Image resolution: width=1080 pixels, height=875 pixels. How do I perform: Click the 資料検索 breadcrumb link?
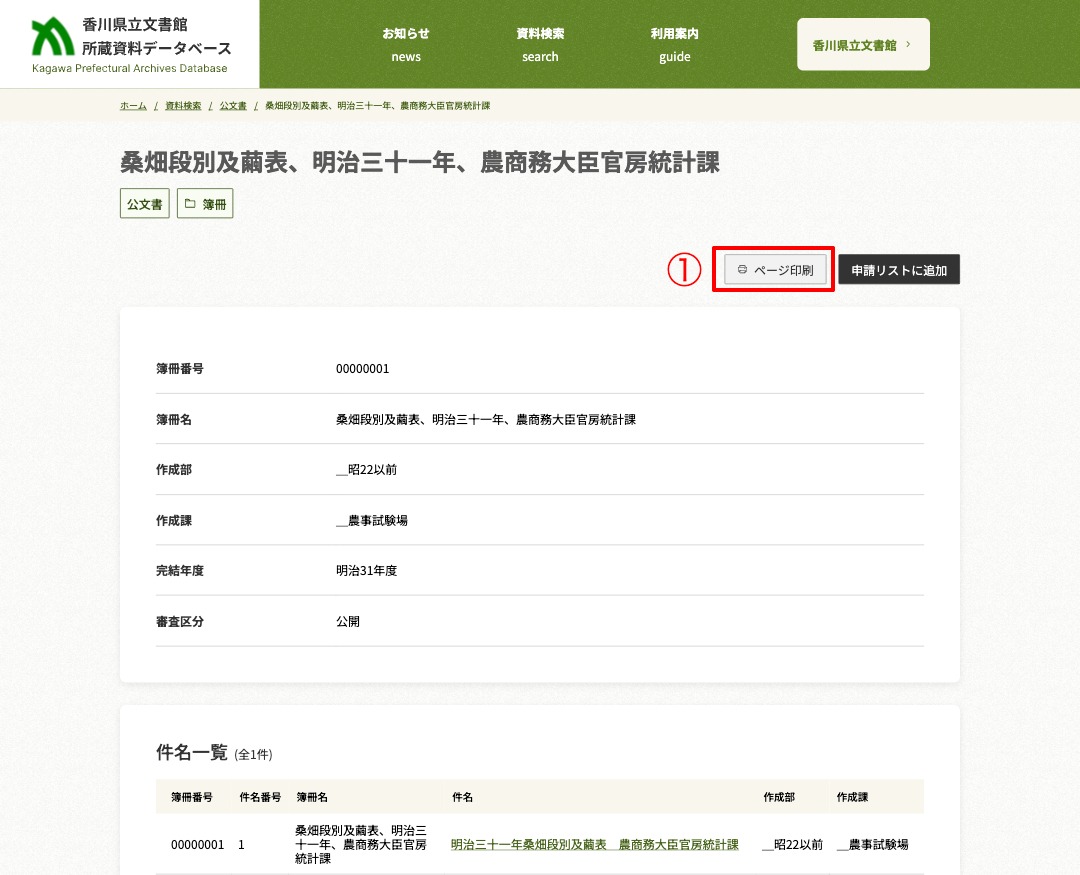[183, 105]
